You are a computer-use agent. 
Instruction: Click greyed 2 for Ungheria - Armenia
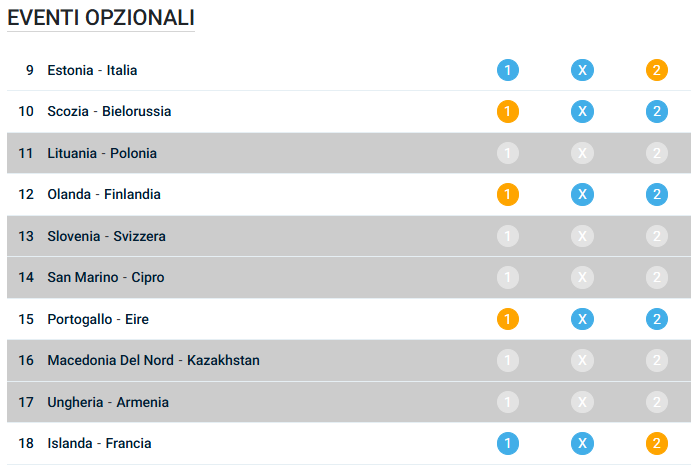tap(656, 402)
